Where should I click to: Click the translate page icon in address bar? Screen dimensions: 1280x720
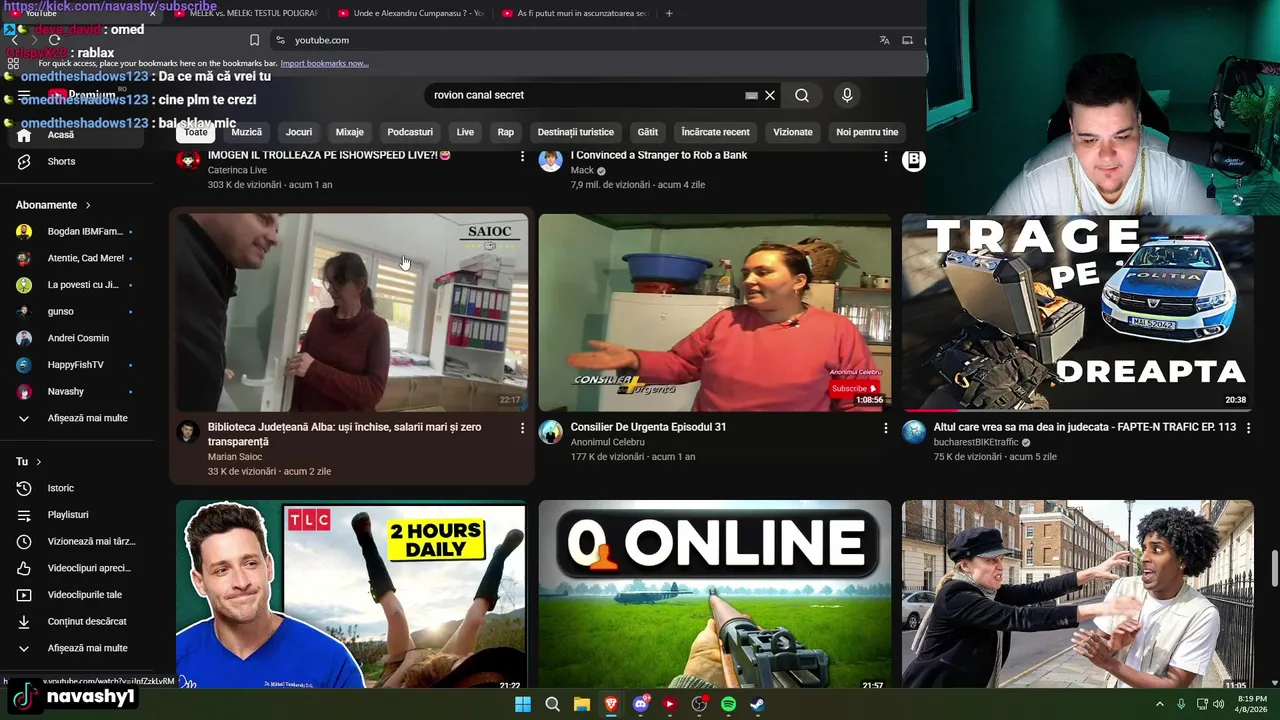pyautogui.click(x=884, y=40)
